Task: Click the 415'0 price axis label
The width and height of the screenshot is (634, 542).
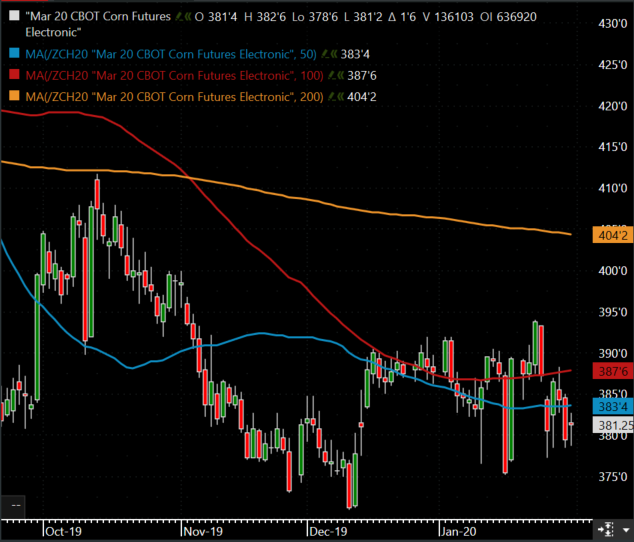Action: point(613,147)
